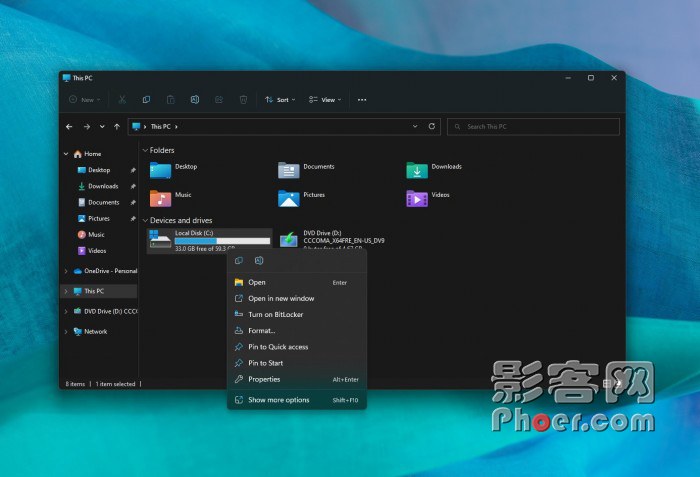Click the This PC address breadcrumb
Viewport: 700px width, 477px height.
161,127
